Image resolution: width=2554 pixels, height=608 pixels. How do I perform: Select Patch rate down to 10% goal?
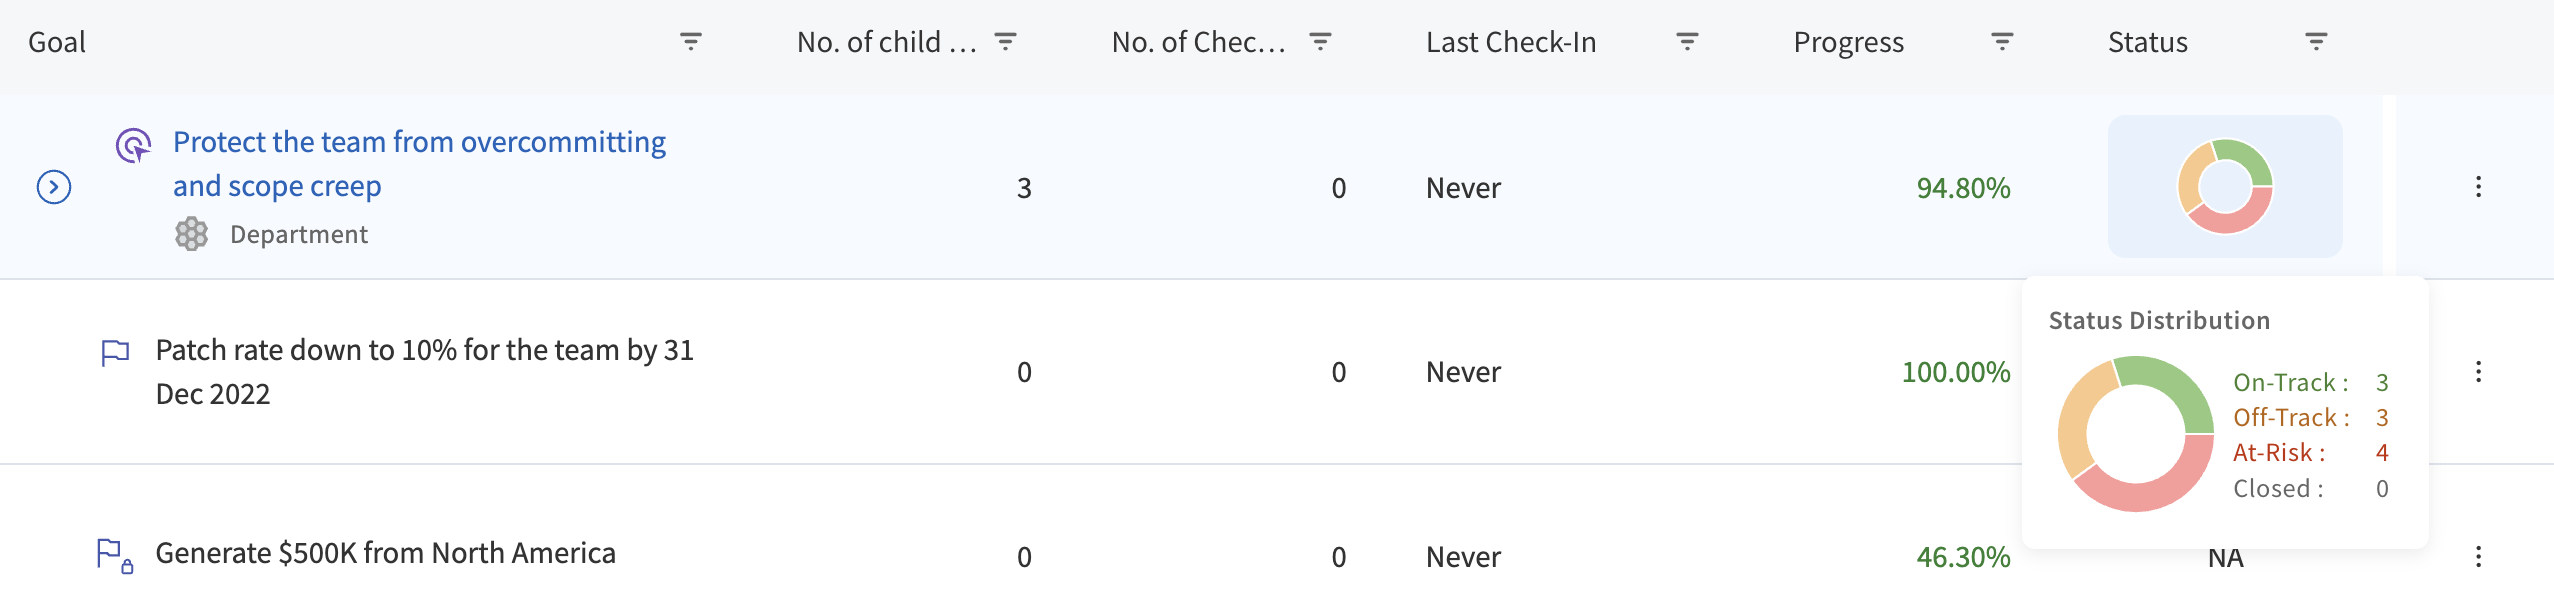pyautogui.click(x=424, y=372)
